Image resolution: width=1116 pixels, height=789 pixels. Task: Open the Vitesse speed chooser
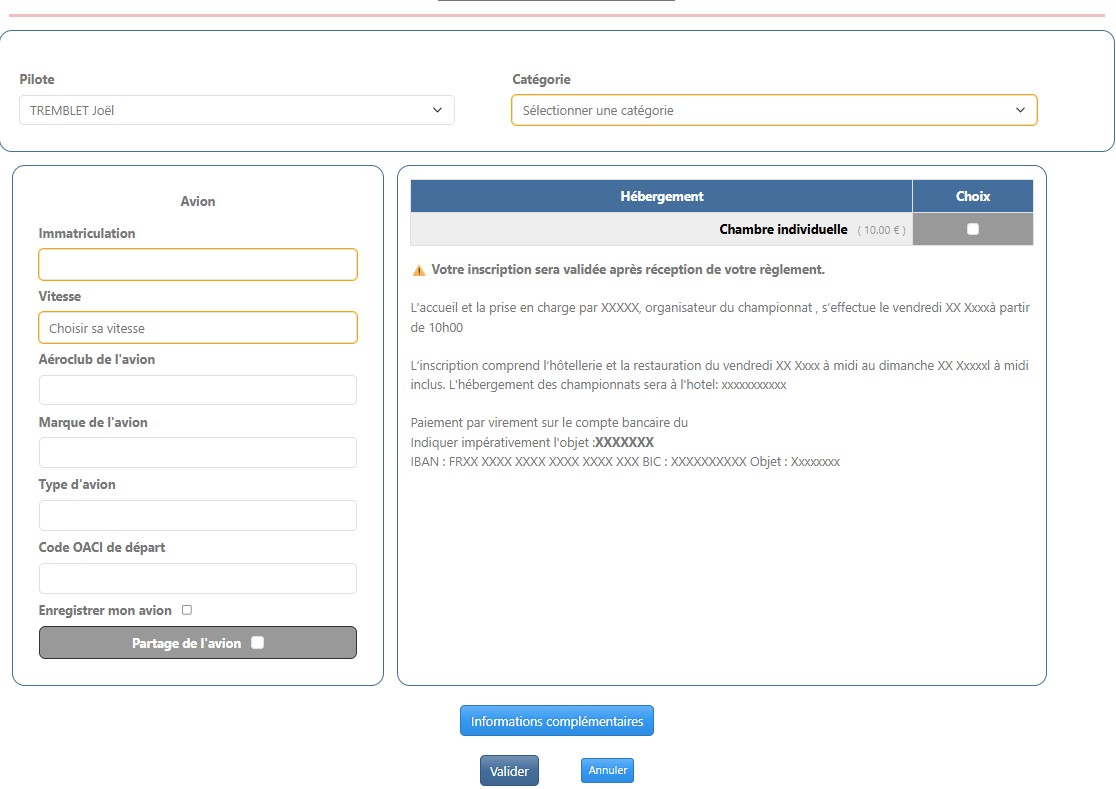pyautogui.click(x=198, y=328)
